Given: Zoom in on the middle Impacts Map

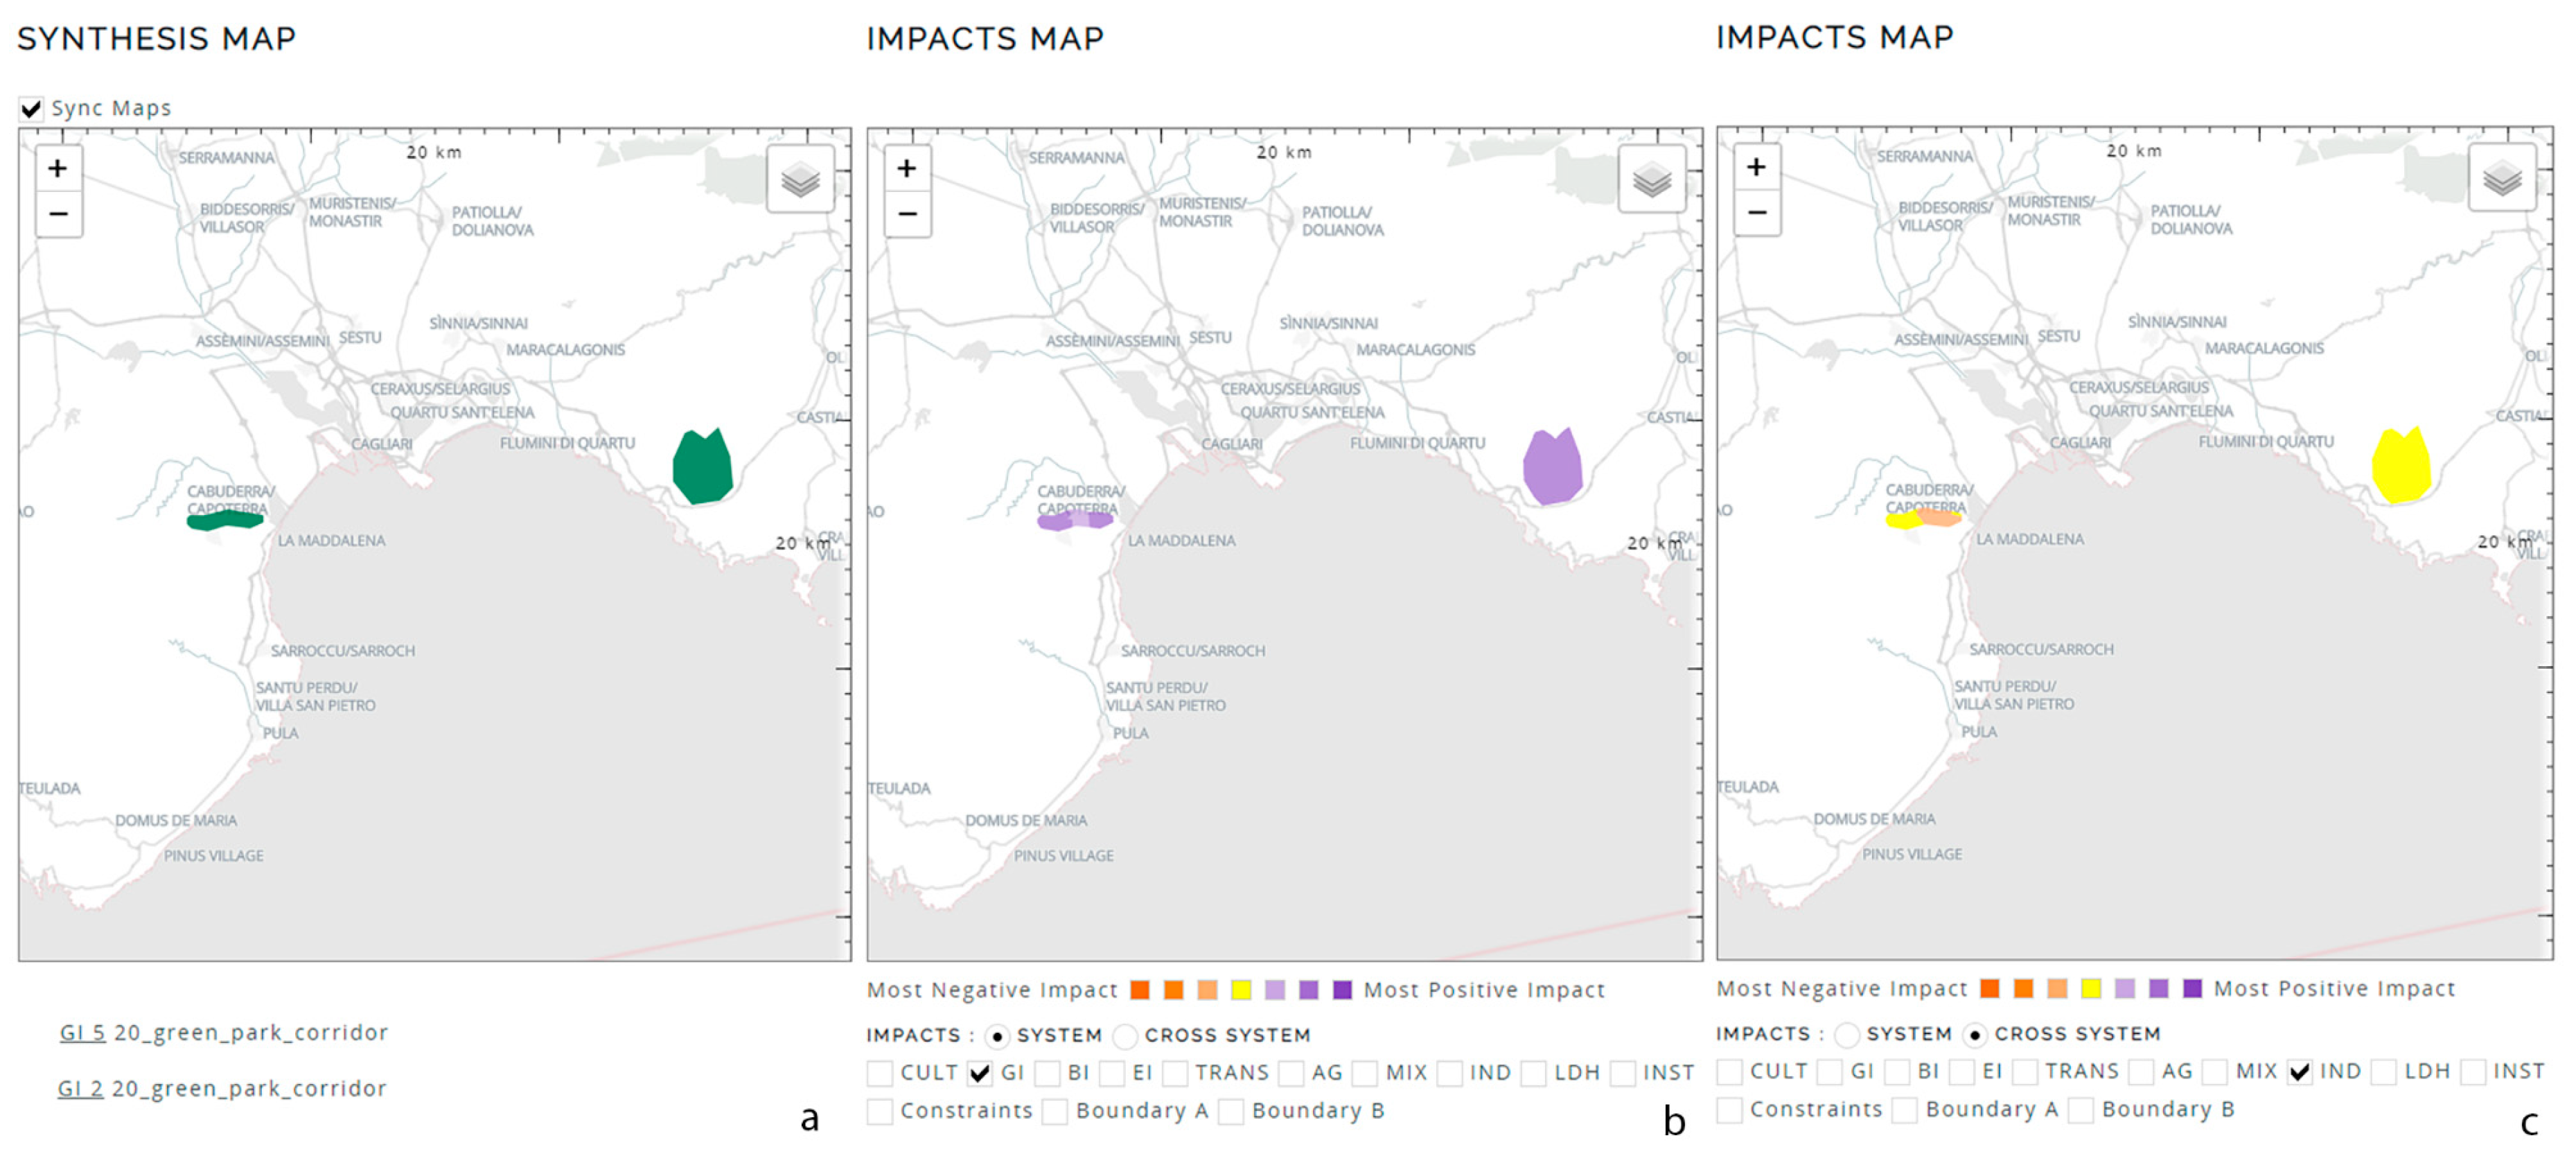Looking at the screenshot, I should pos(907,168).
